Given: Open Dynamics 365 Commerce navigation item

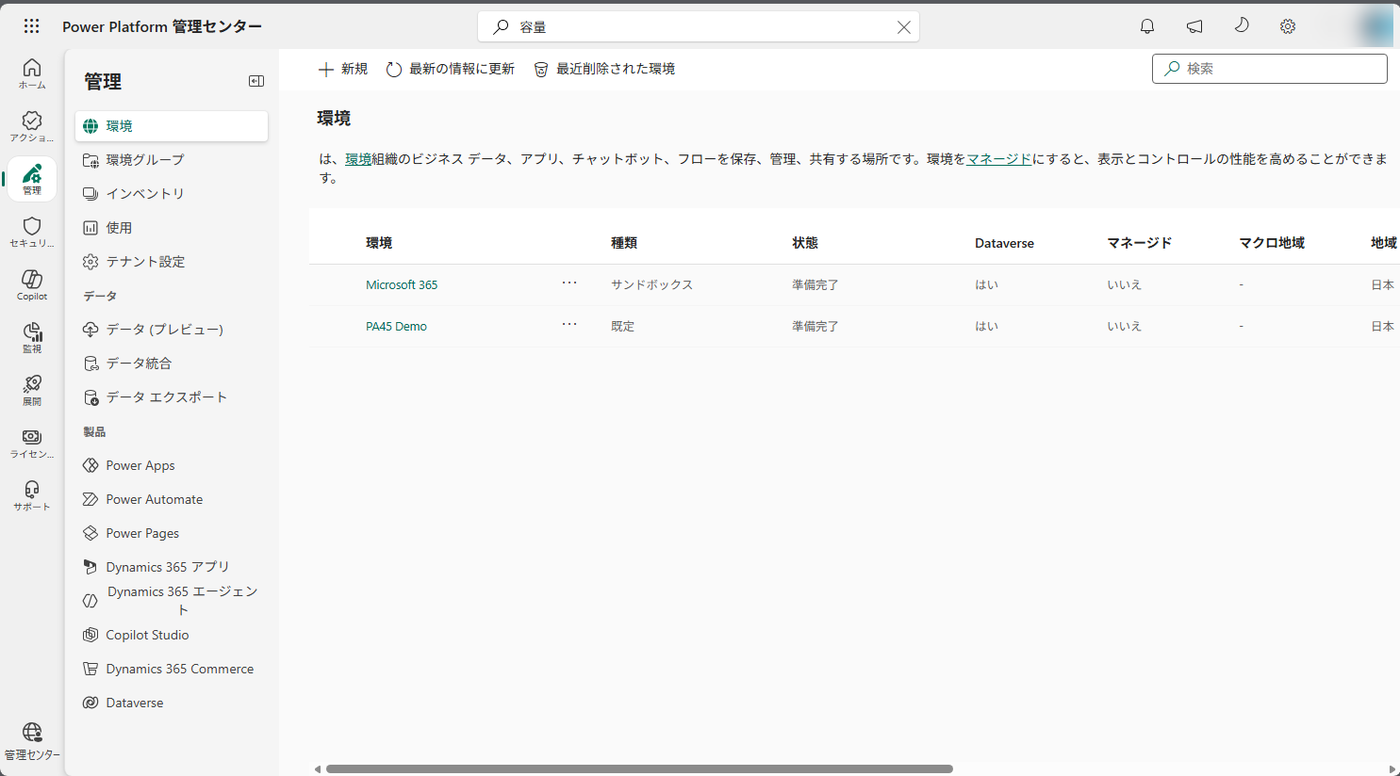Looking at the screenshot, I should click(x=171, y=669).
